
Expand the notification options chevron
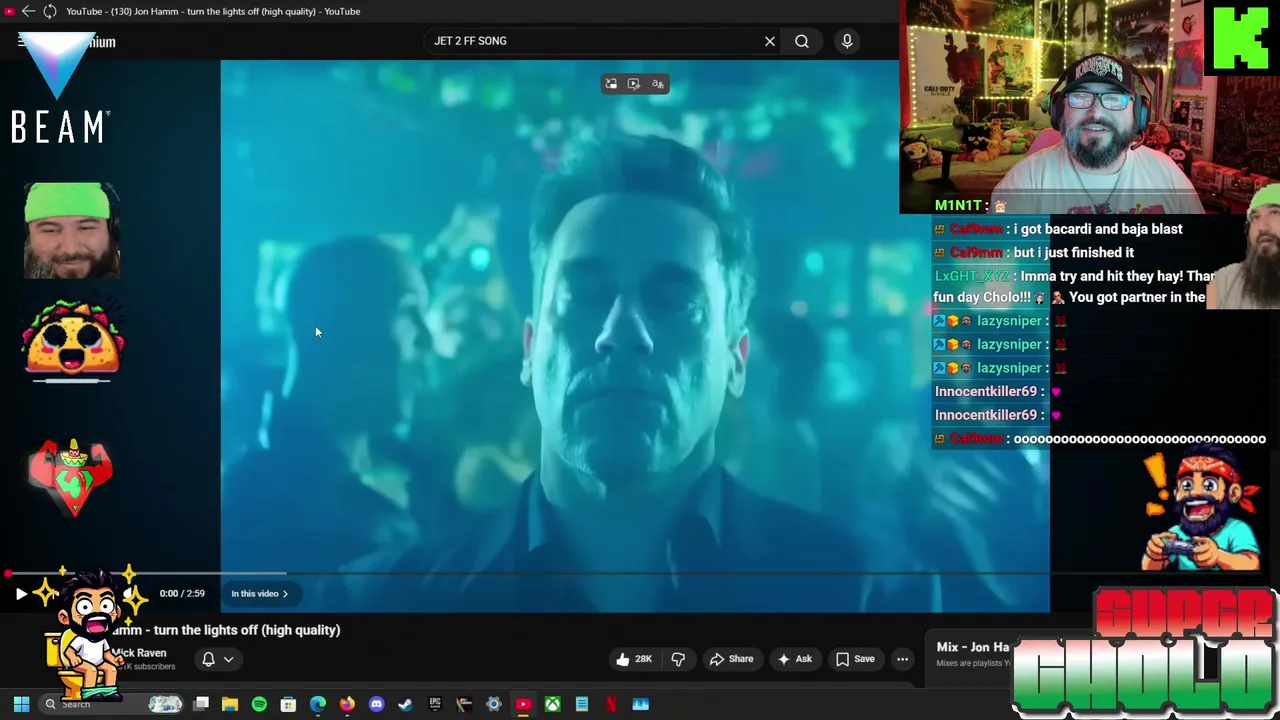click(228, 659)
